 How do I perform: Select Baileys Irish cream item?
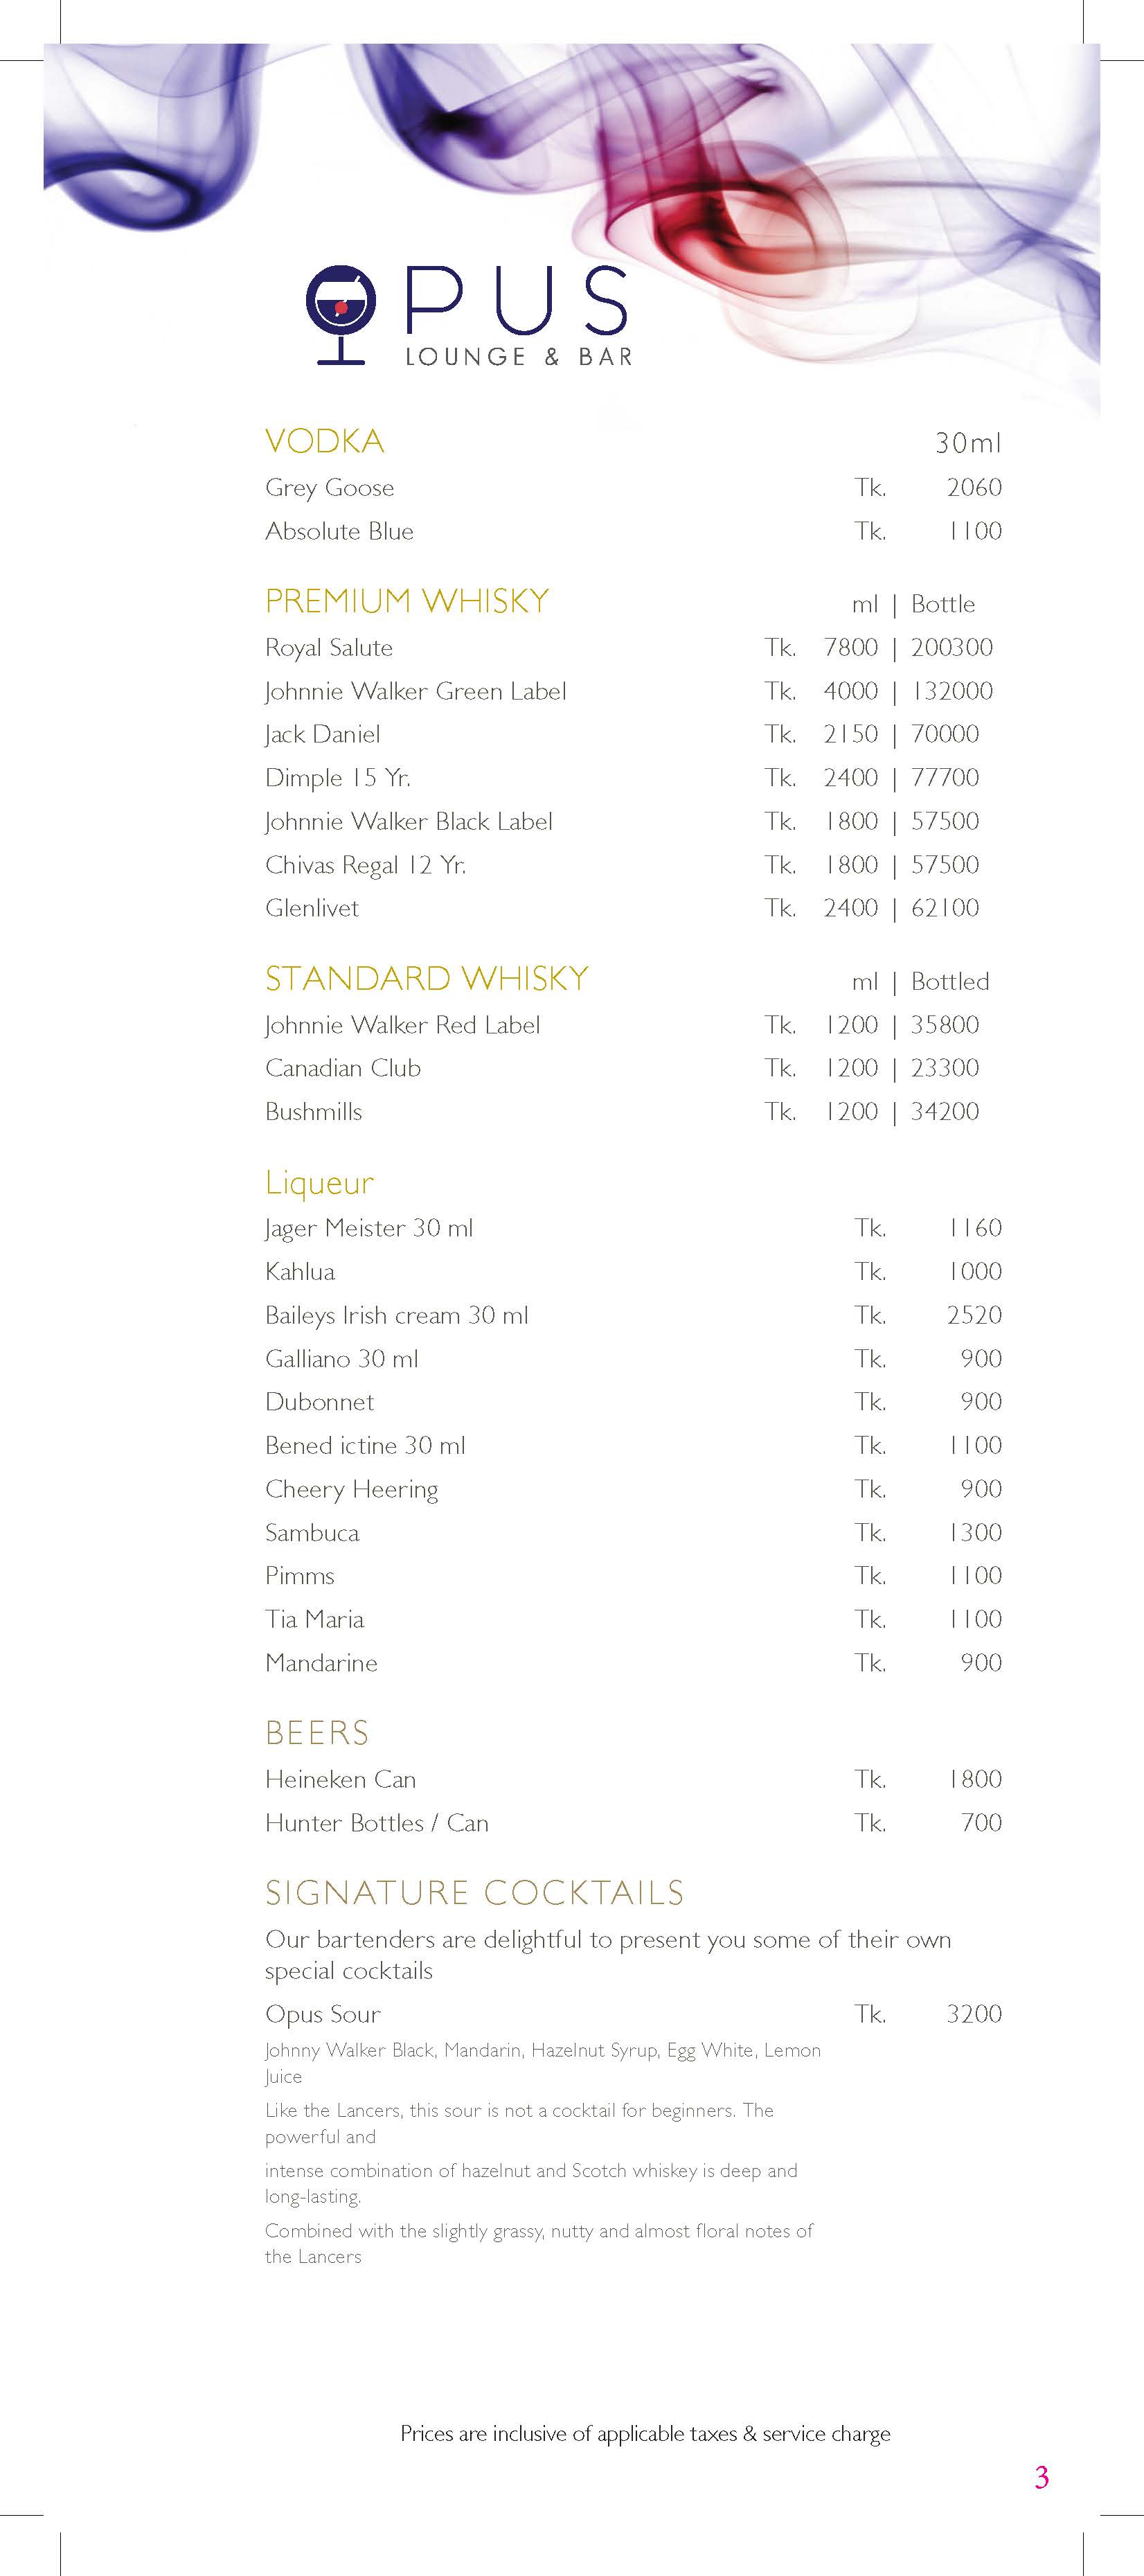(396, 1315)
